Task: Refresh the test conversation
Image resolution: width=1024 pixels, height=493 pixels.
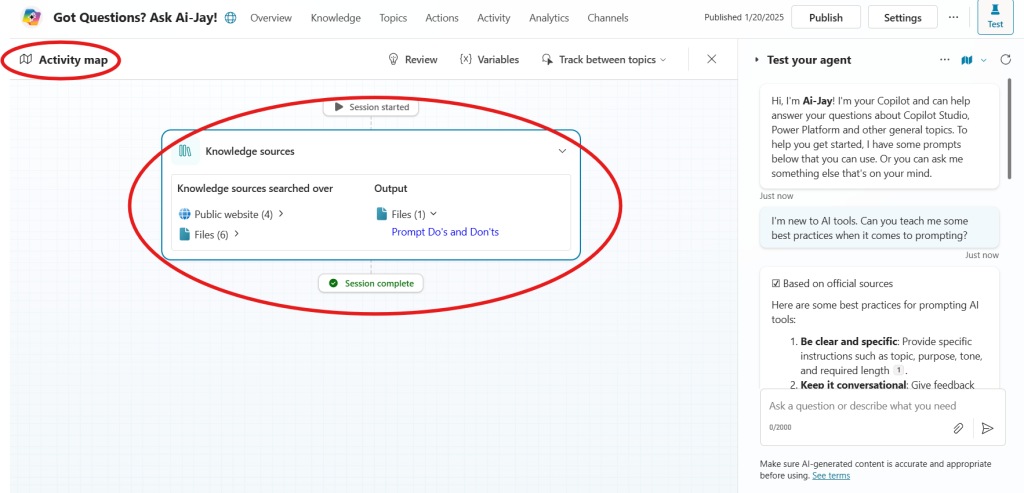Action: coord(1006,60)
